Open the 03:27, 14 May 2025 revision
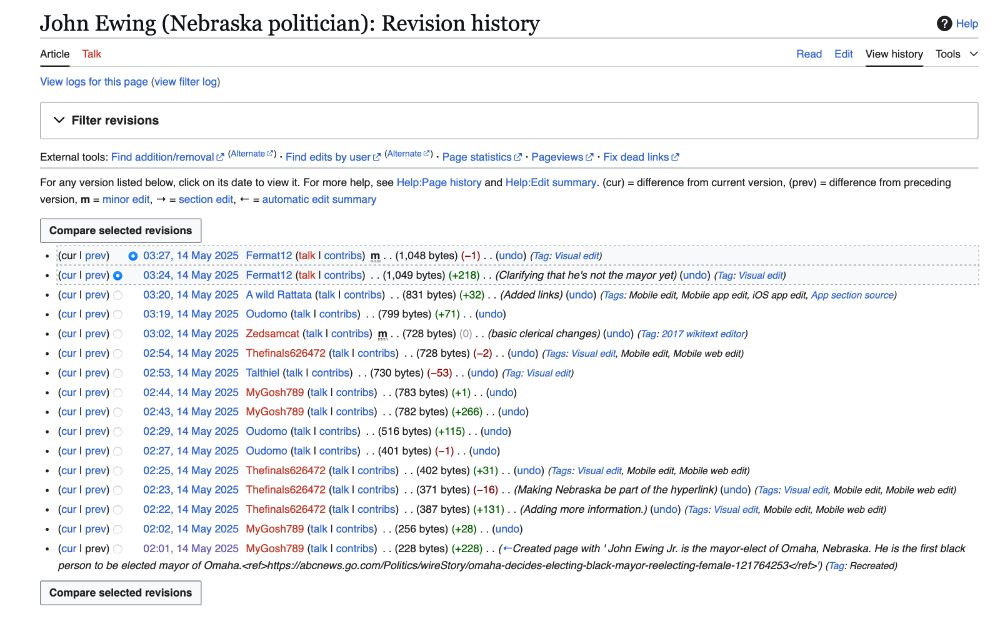Viewport: 1000px width, 617px height. 191,256
